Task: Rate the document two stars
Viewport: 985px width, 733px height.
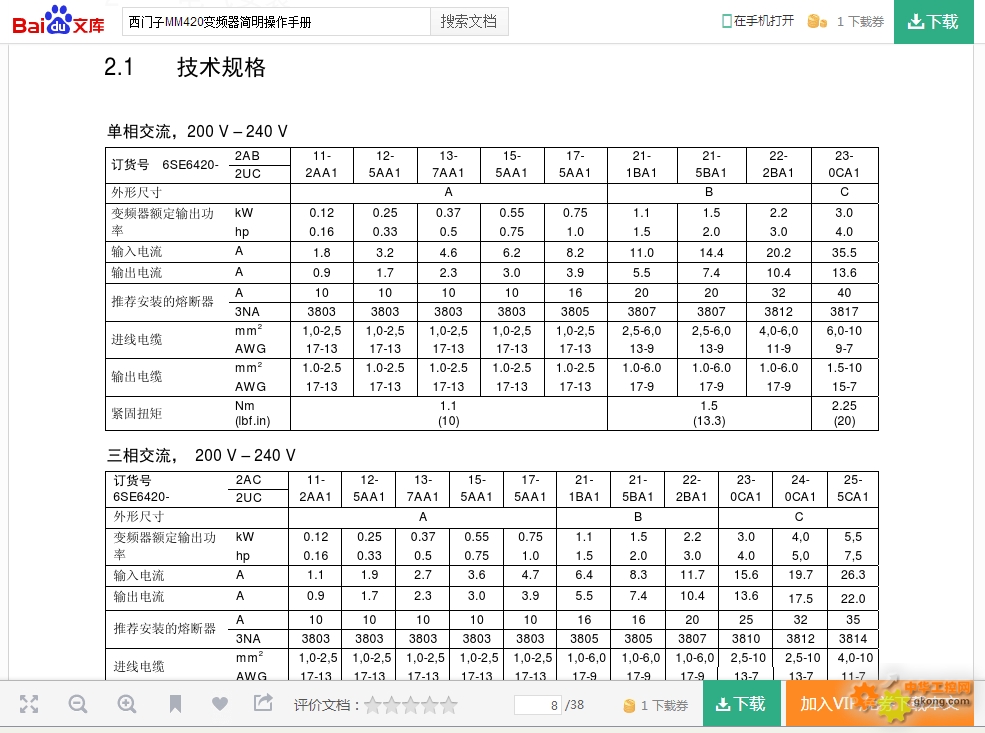Action: pyautogui.click(x=391, y=705)
